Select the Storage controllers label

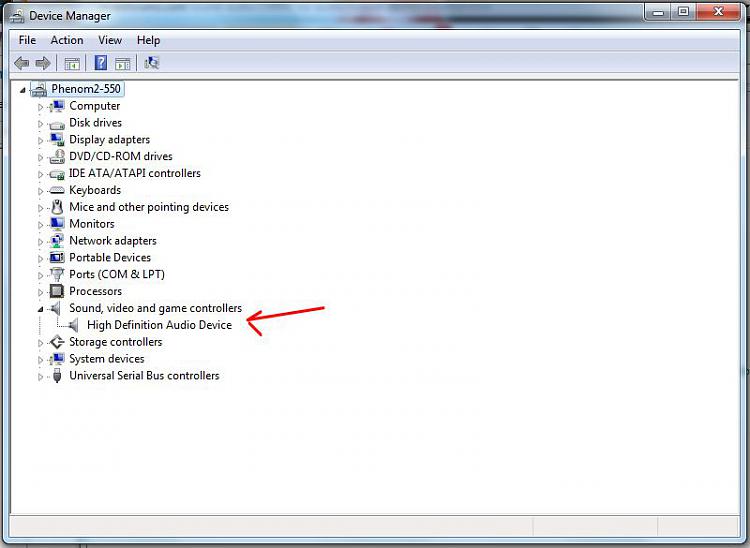115,342
